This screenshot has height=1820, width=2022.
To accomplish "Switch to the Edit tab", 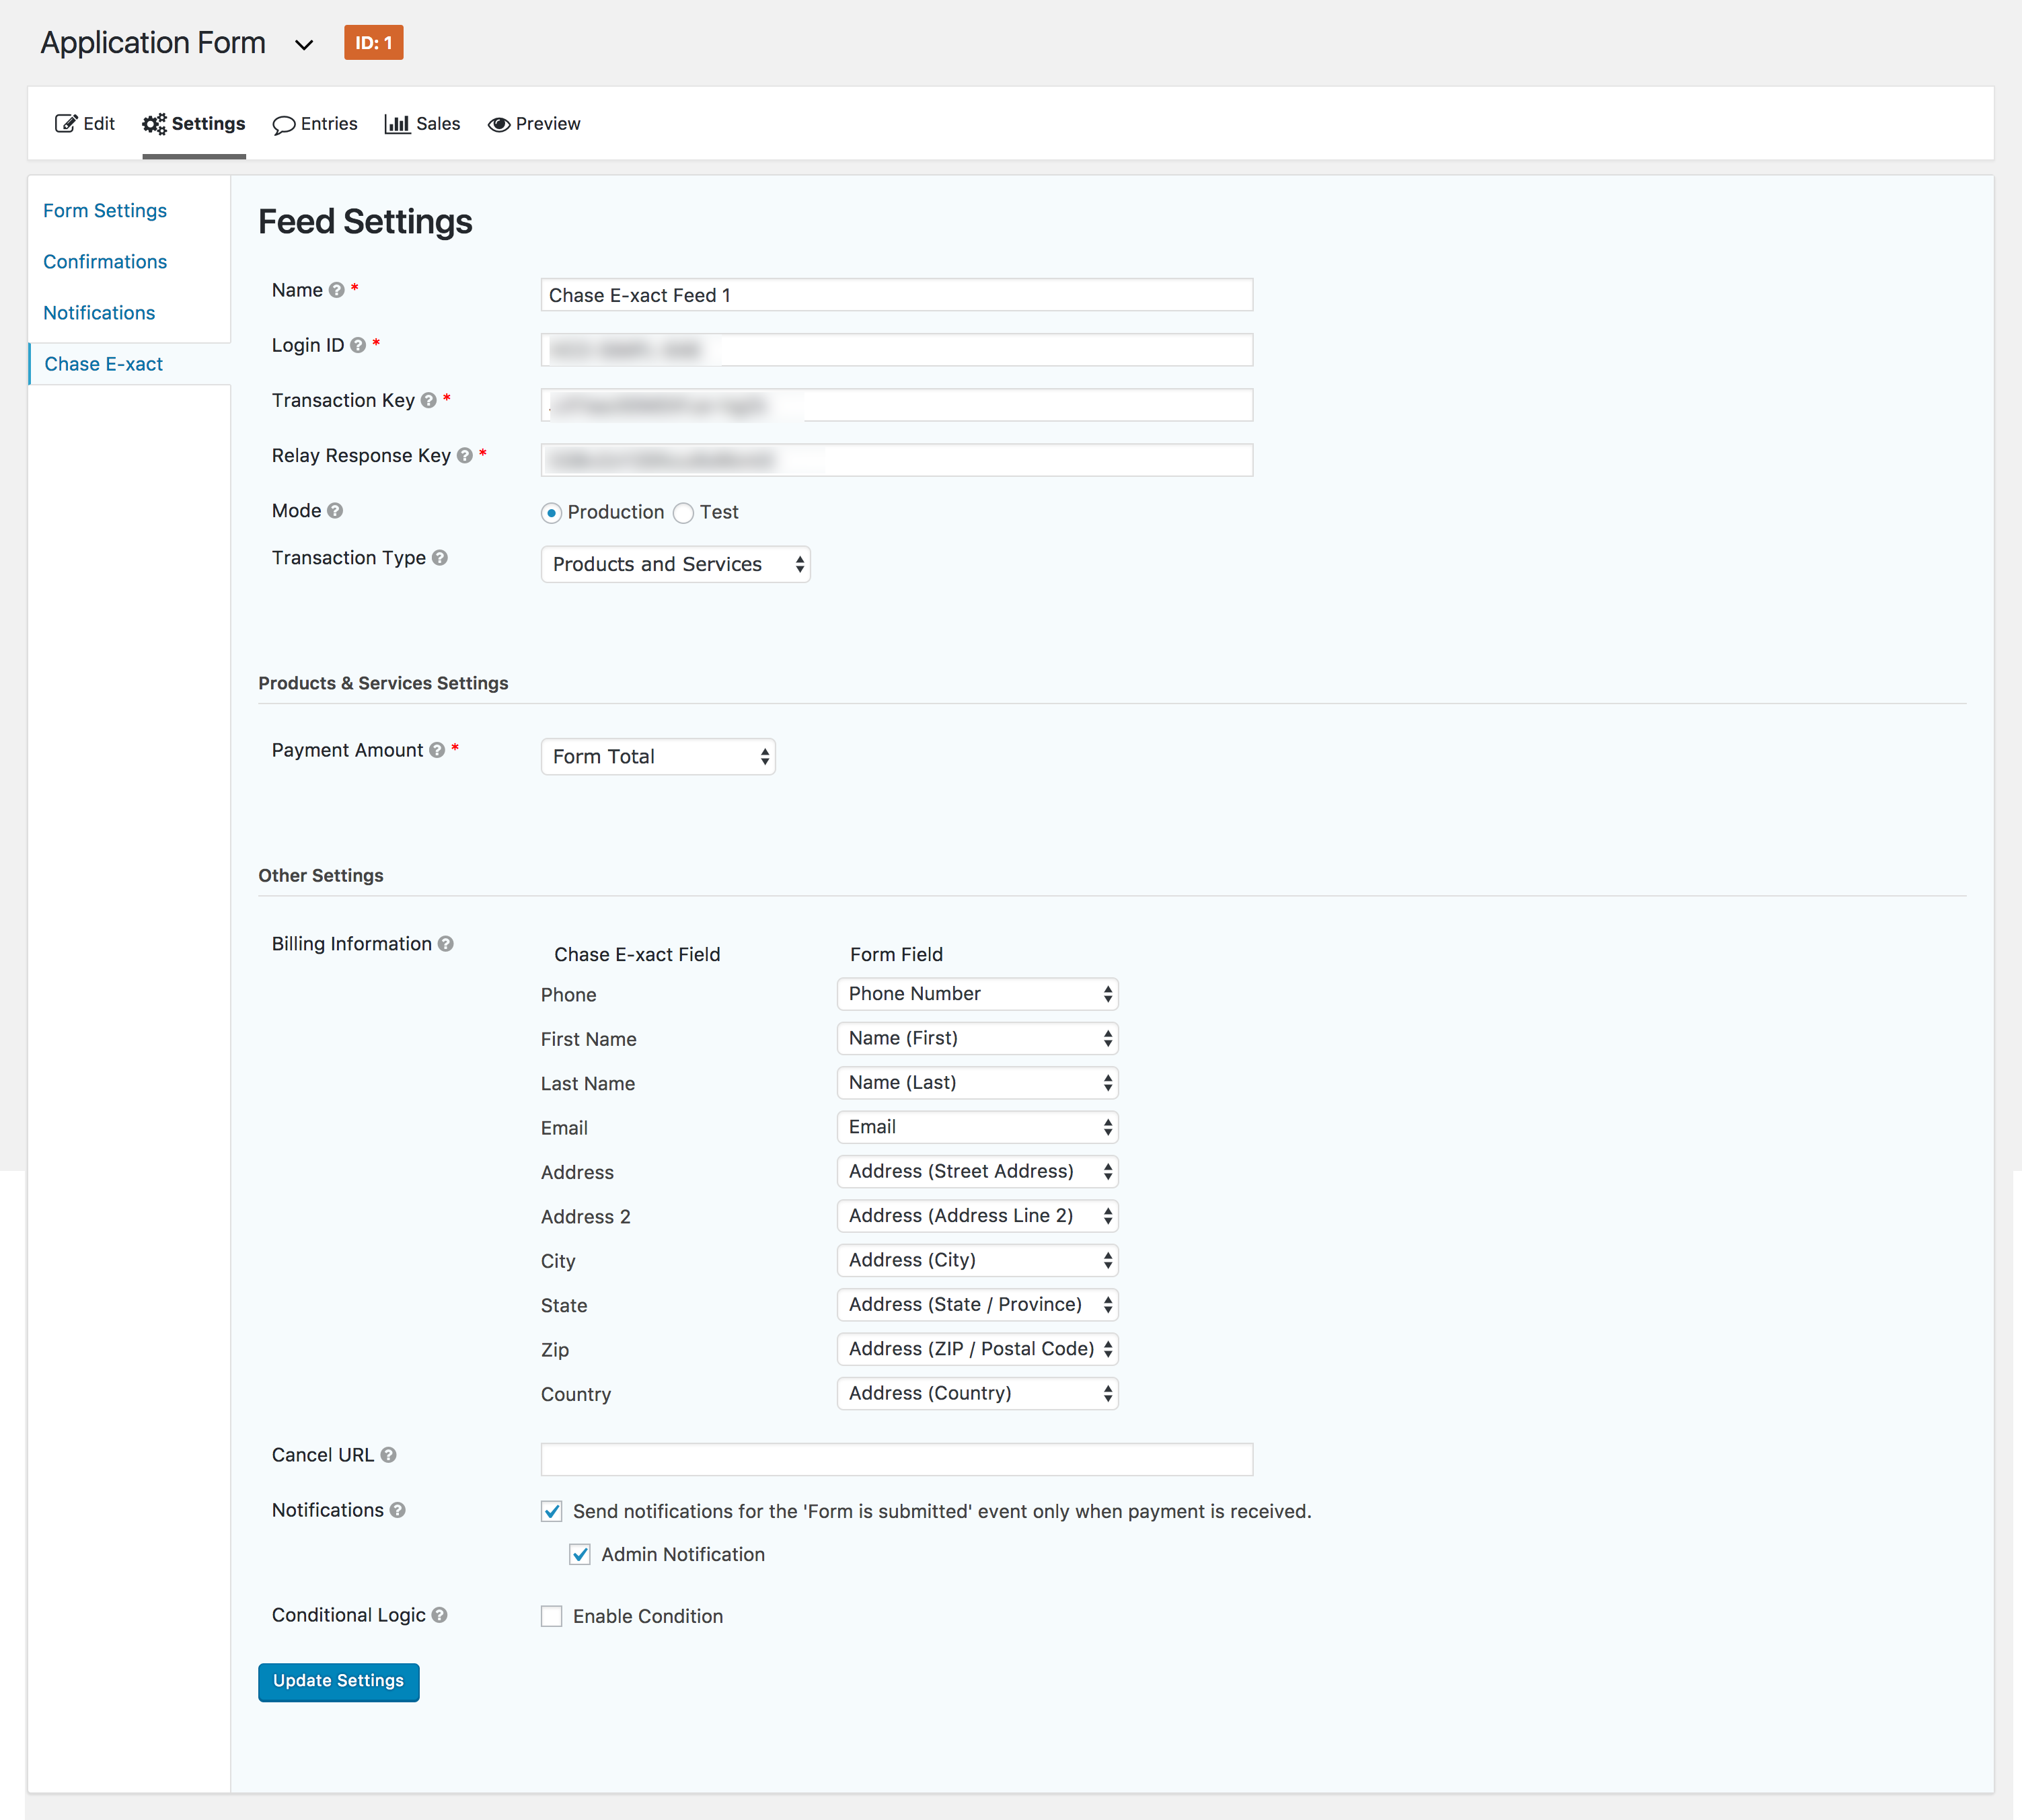I will point(85,124).
